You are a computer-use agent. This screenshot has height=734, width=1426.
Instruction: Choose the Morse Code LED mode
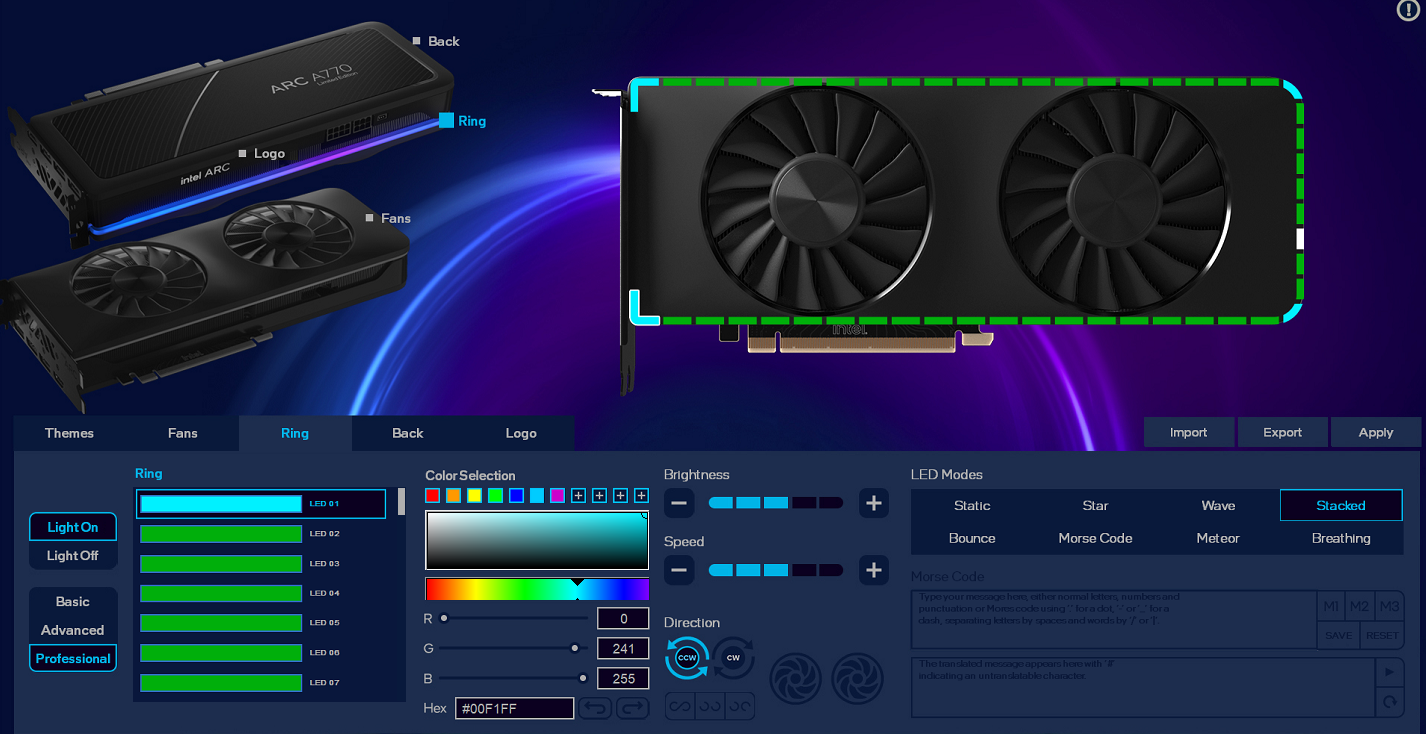click(1096, 538)
